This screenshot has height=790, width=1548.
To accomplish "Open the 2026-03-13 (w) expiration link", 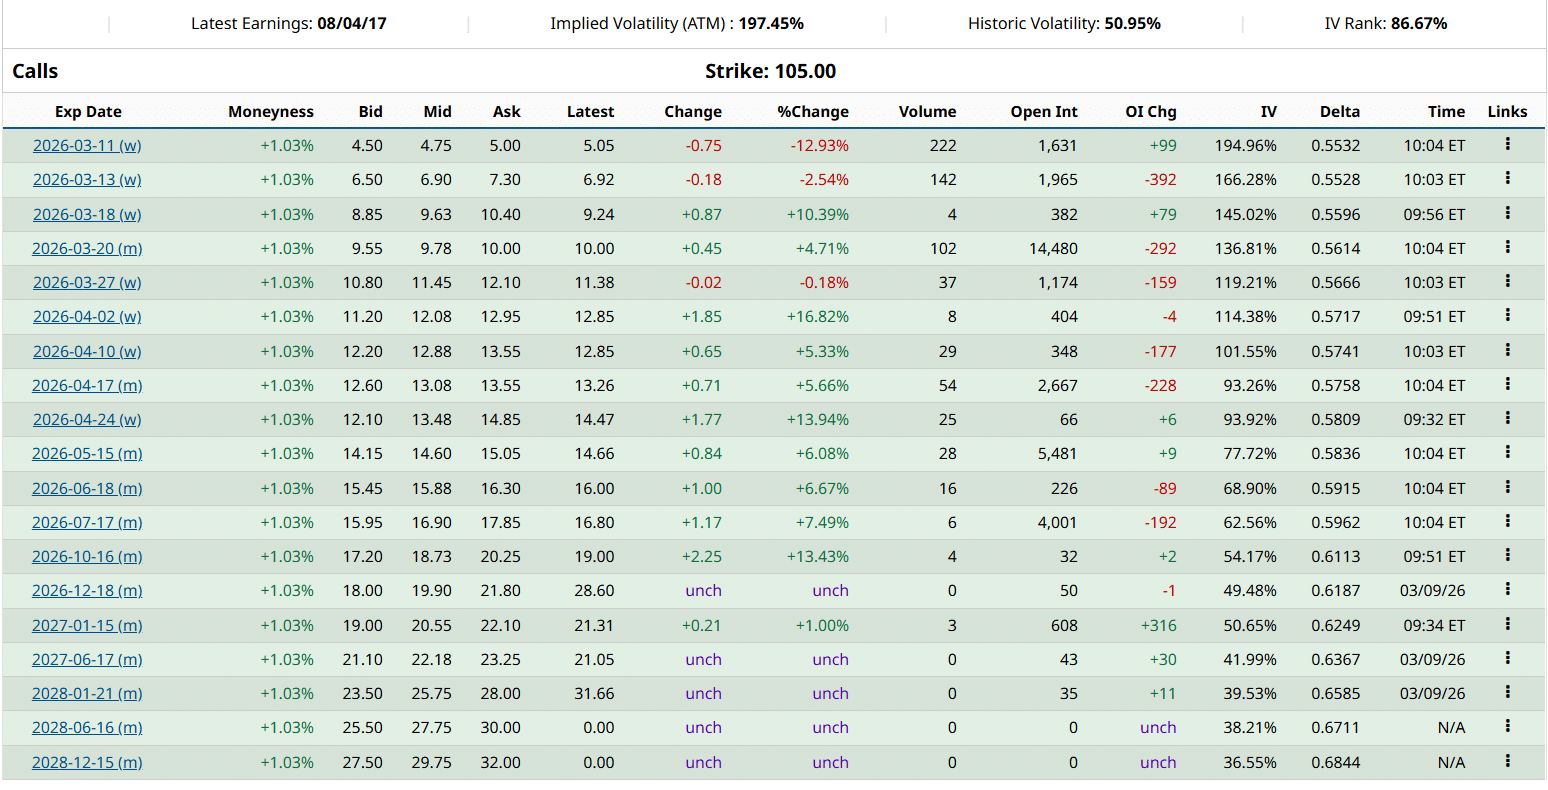I will point(87,180).
